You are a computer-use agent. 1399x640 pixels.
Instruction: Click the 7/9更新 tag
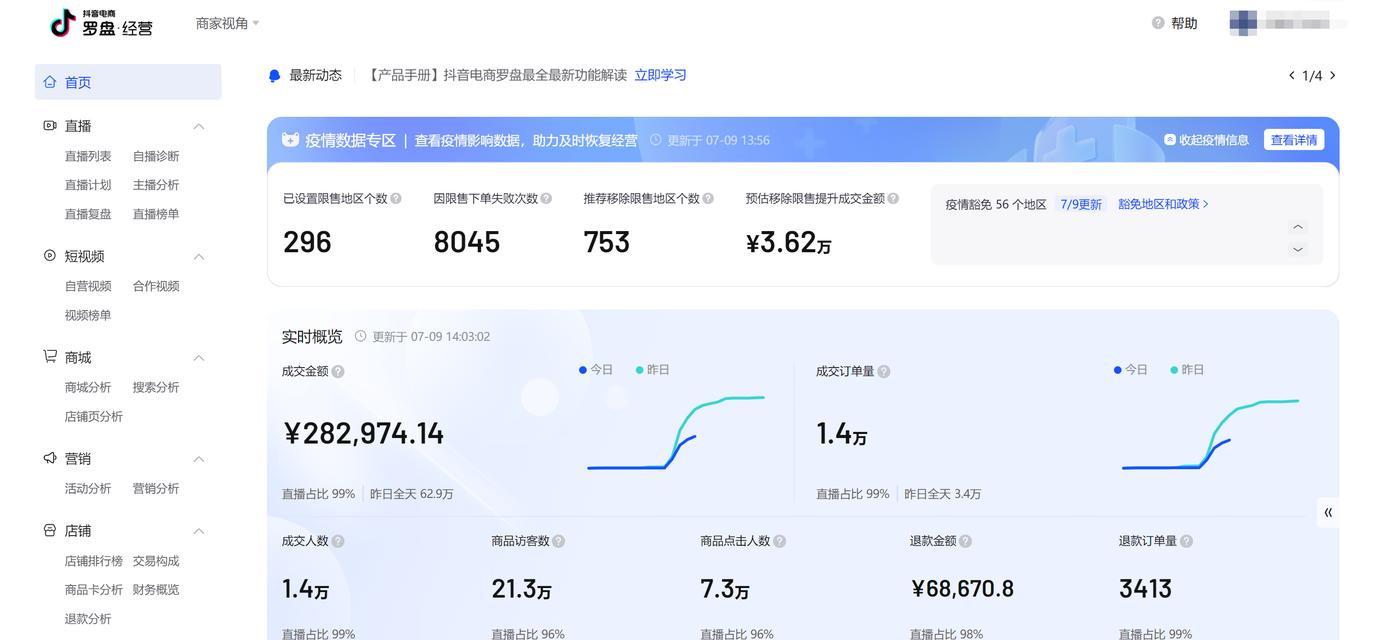pyautogui.click(x=1081, y=204)
